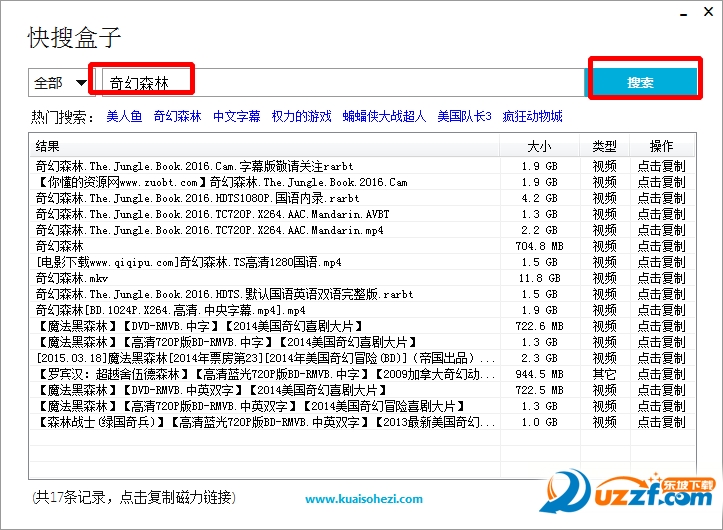
Task: Click the search input field containing 奇幻森林
Action: tap(342, 83)
